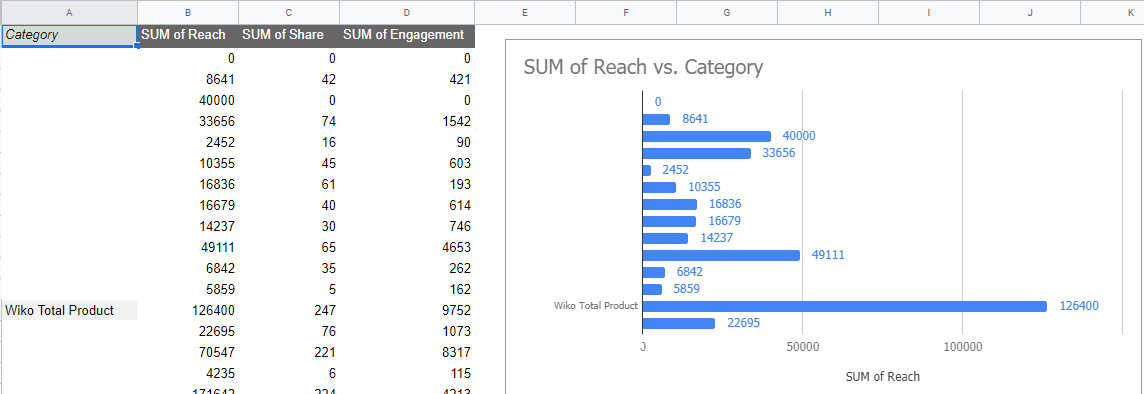Click the chart title SUM of Reach vs. Category
Image resolution: width=1144 pixels, height=394 pixels.
tap(644, 68)
